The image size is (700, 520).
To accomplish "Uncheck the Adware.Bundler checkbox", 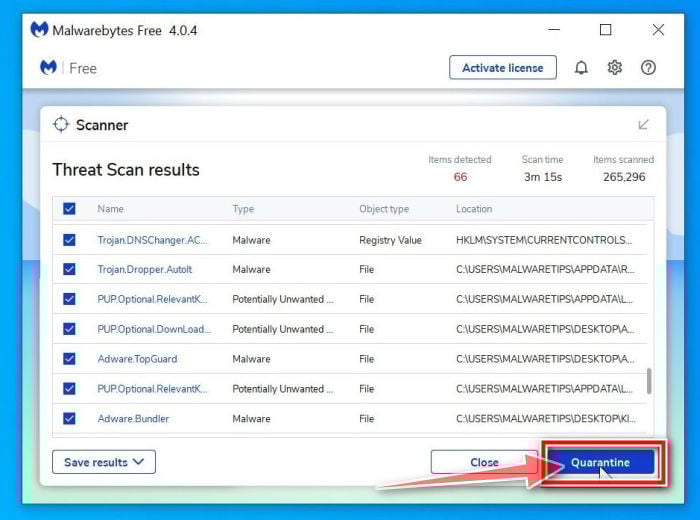I will point(69,418).
